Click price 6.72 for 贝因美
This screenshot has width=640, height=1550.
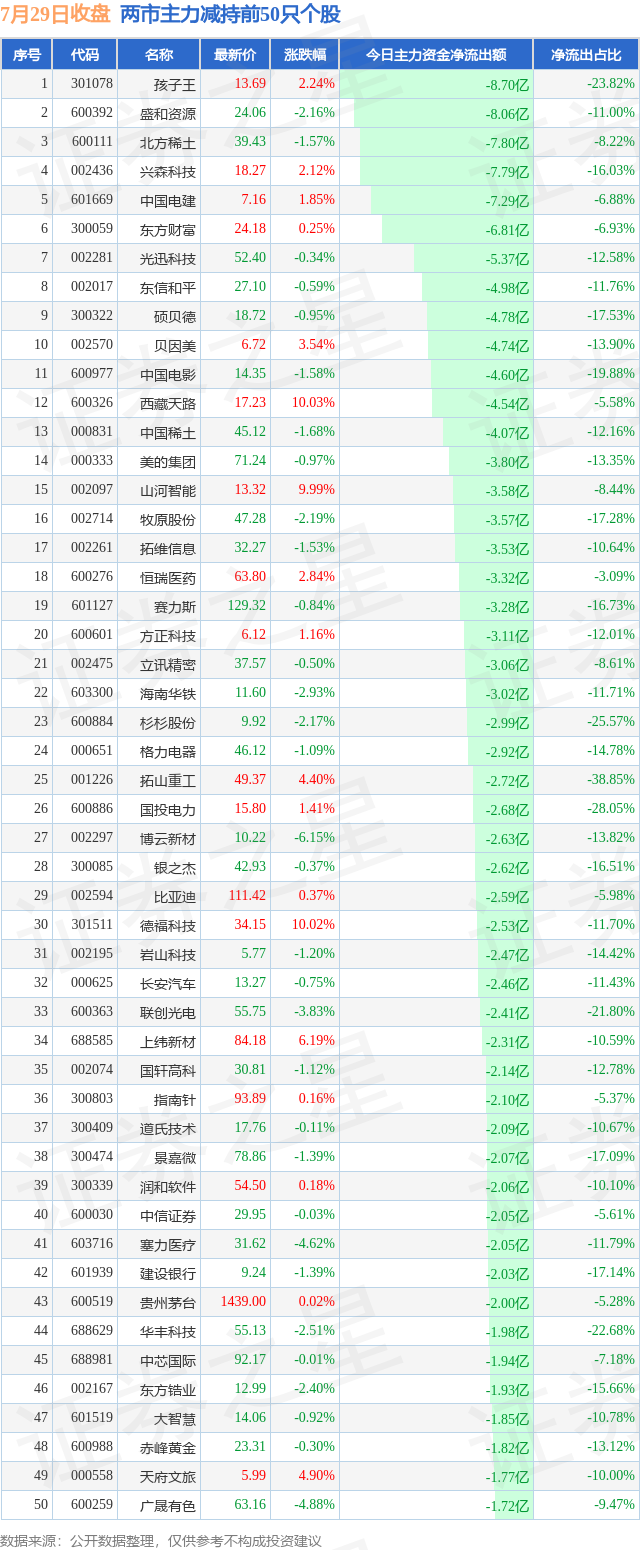[x=253, y=345]
